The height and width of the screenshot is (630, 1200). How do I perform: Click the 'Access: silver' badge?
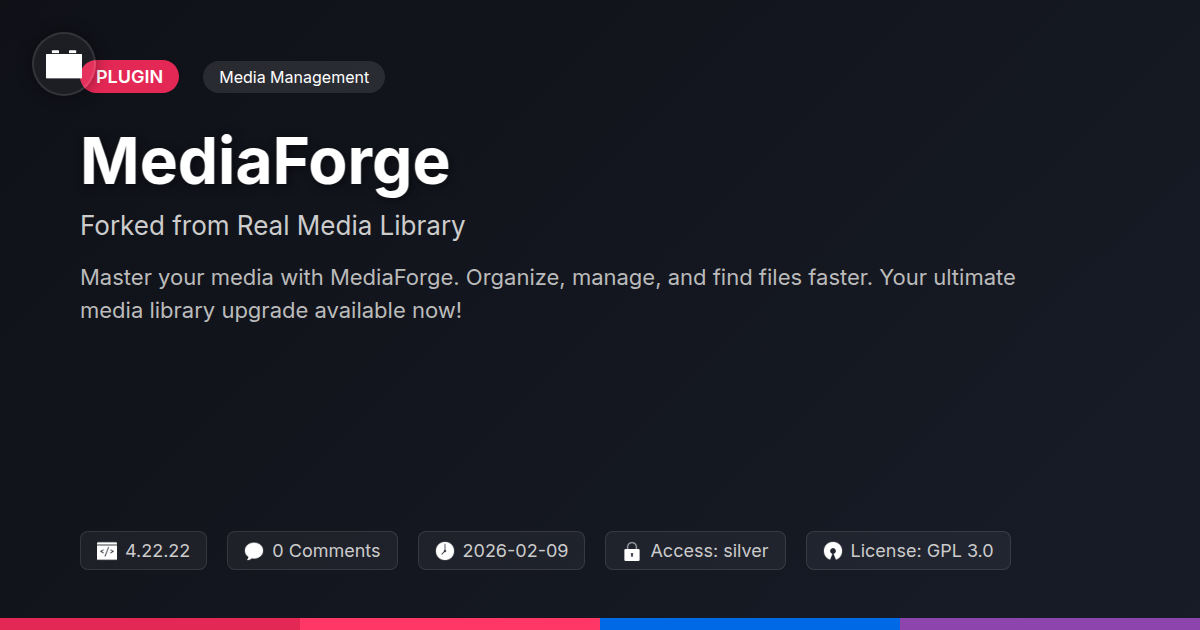tap(695, 551)
